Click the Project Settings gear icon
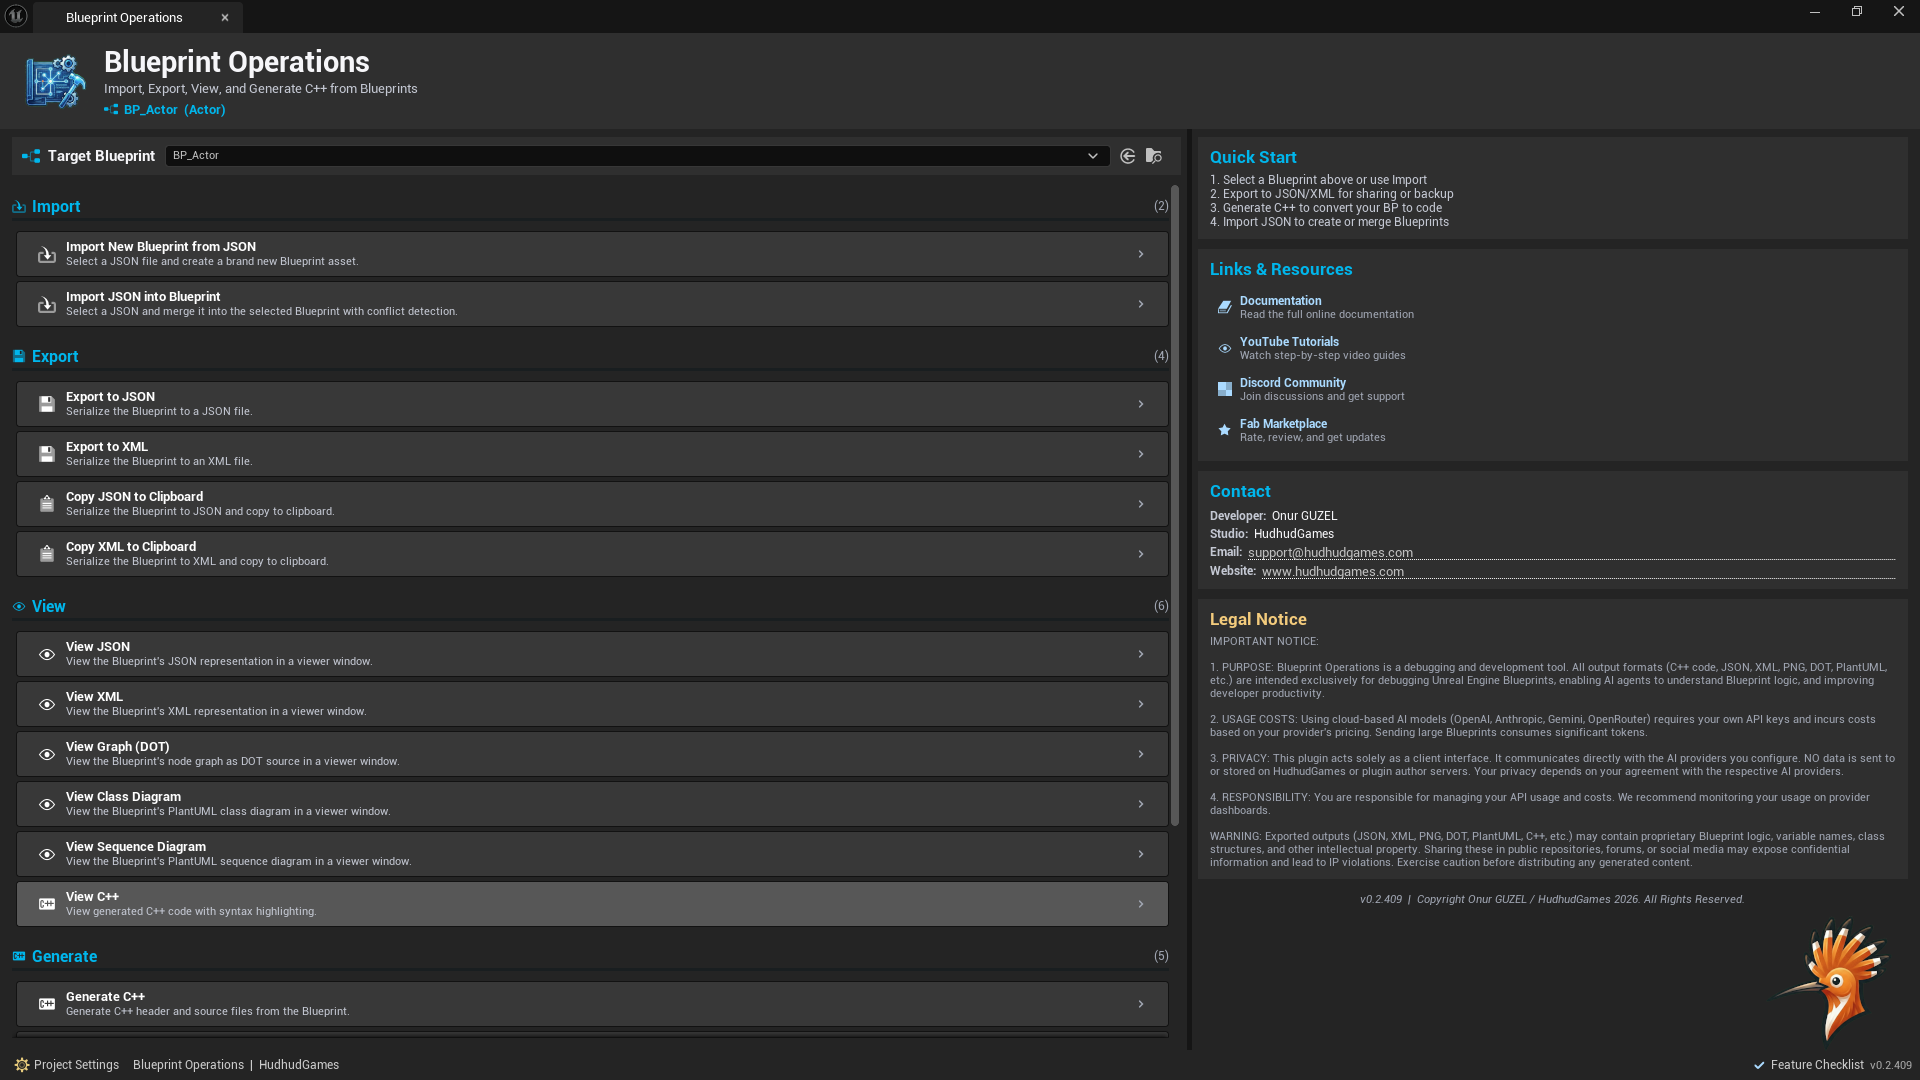The width and height of the screenshot is (1920, 1080). (x=22, y=1065)
